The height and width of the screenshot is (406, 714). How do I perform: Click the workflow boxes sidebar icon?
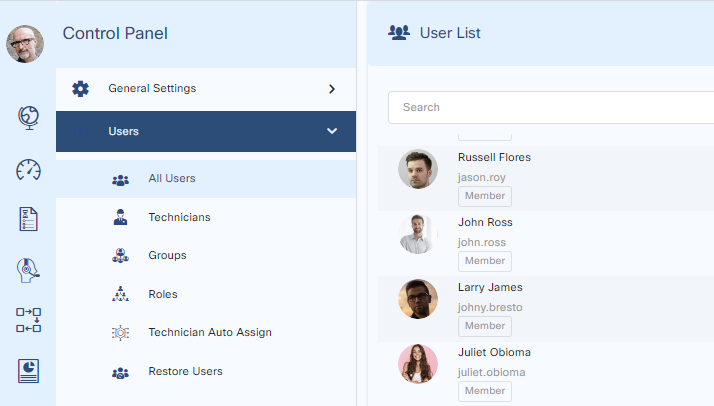tap(28, 320)
